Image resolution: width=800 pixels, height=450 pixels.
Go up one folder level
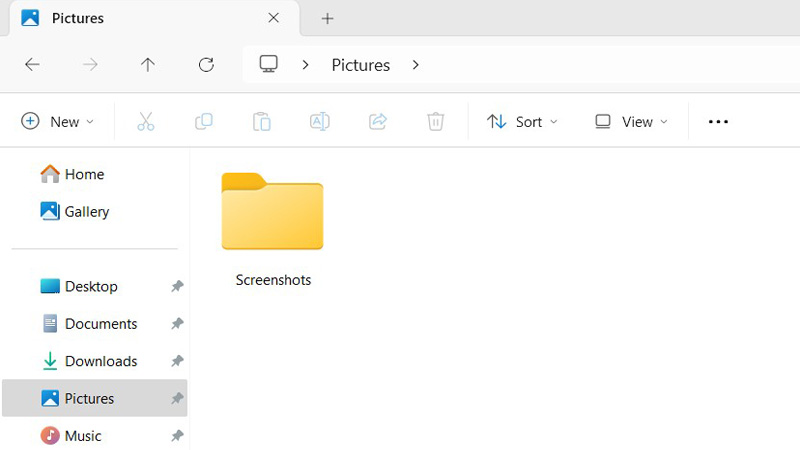point(148,65)
